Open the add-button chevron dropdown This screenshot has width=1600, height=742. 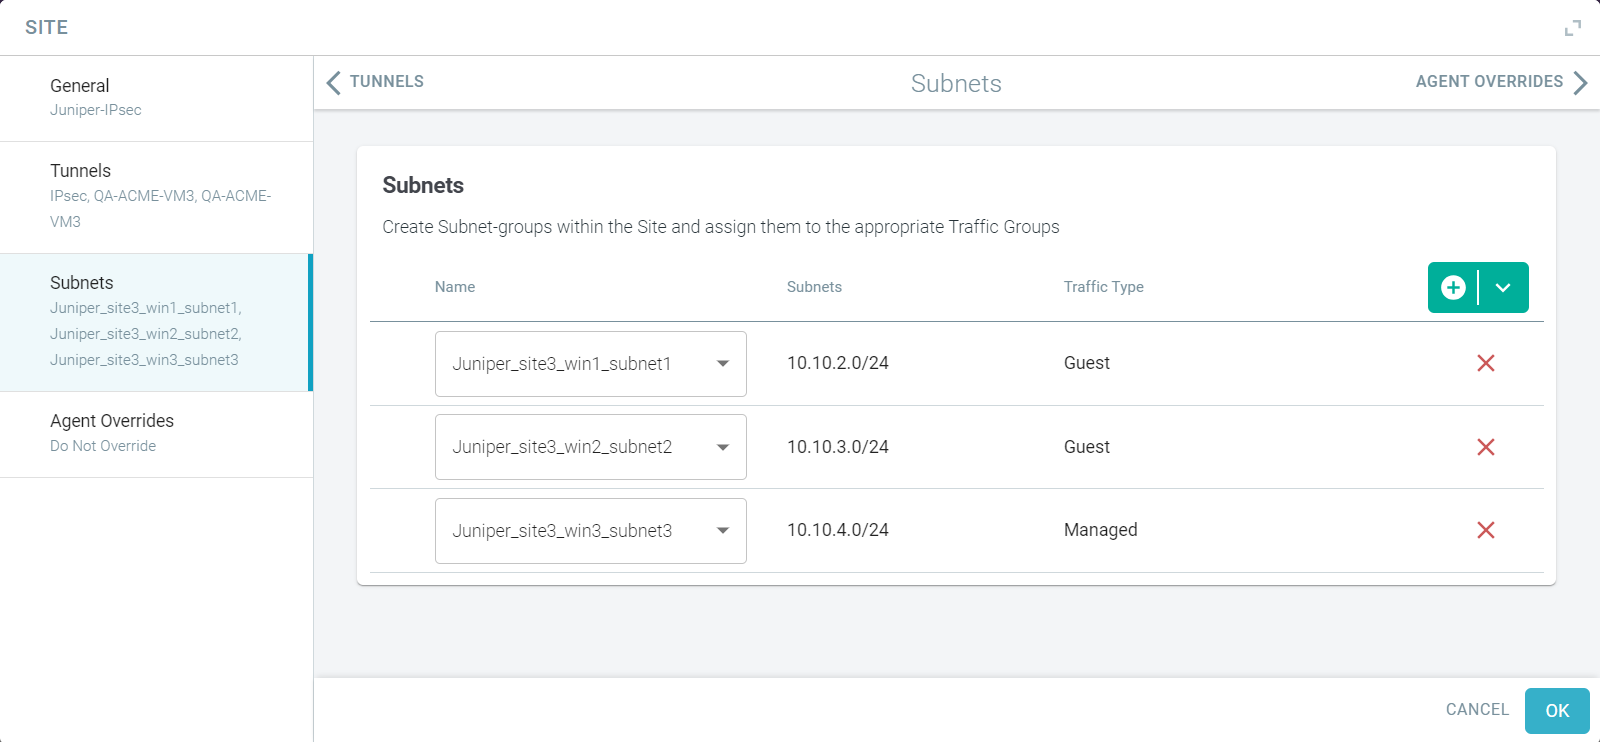(x=1503, y=288)
